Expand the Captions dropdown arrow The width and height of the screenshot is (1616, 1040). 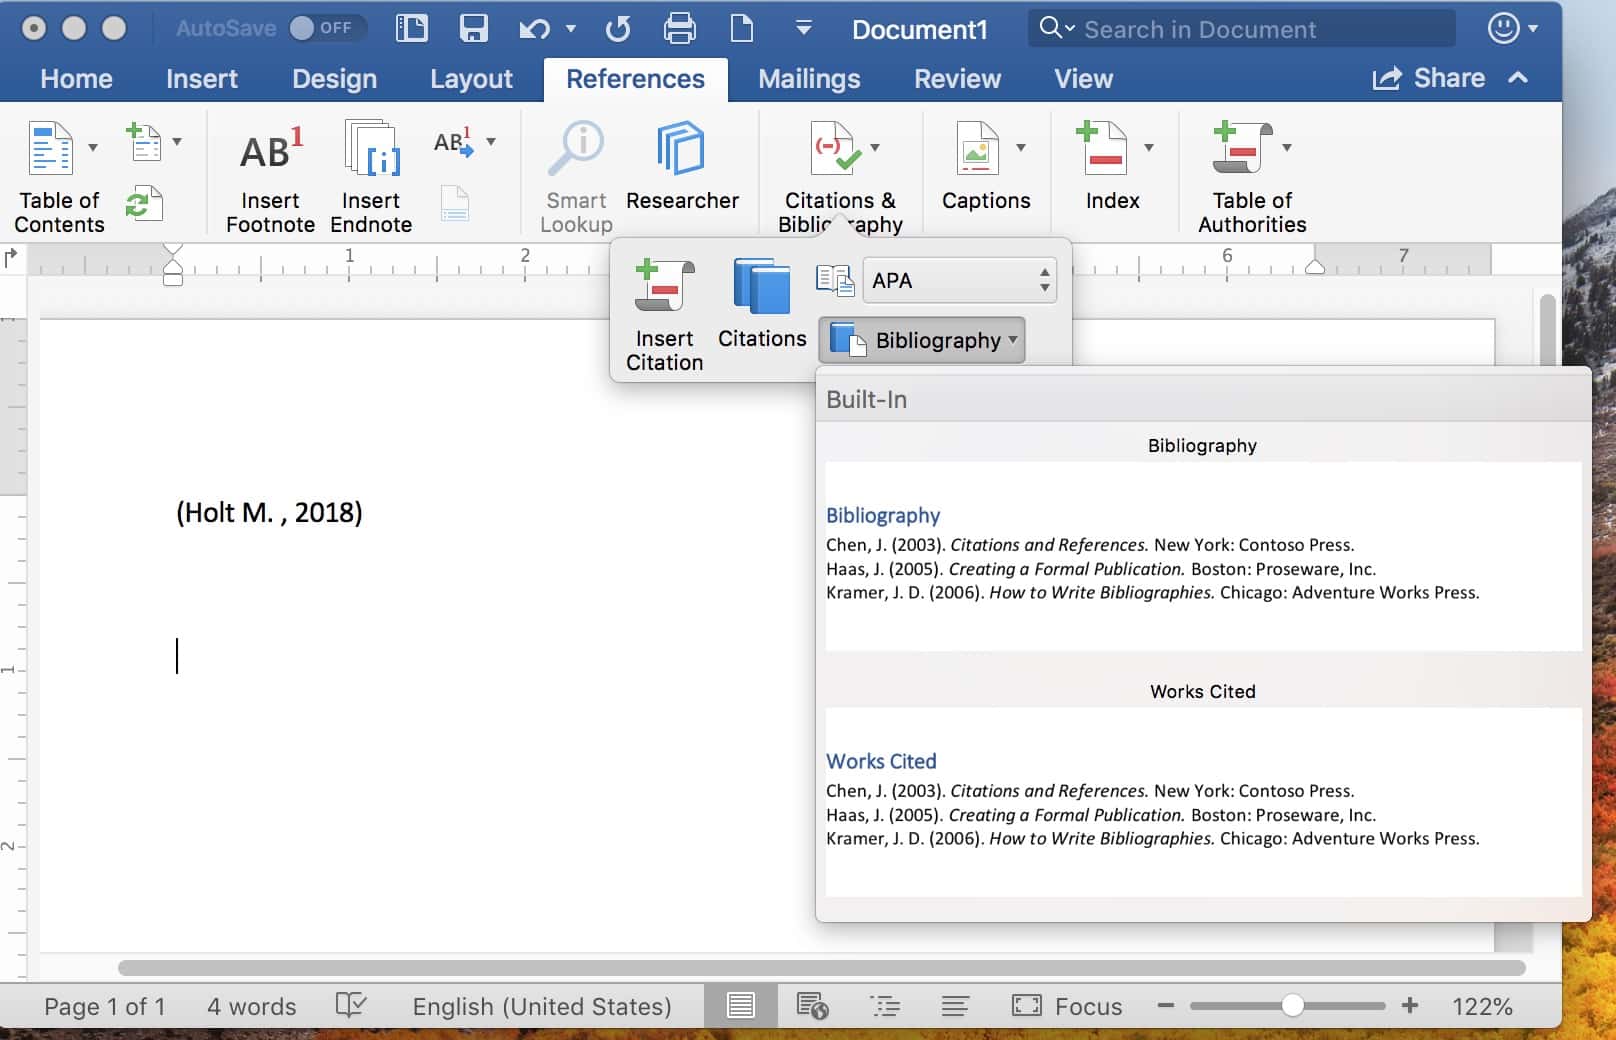[1021, 148]
